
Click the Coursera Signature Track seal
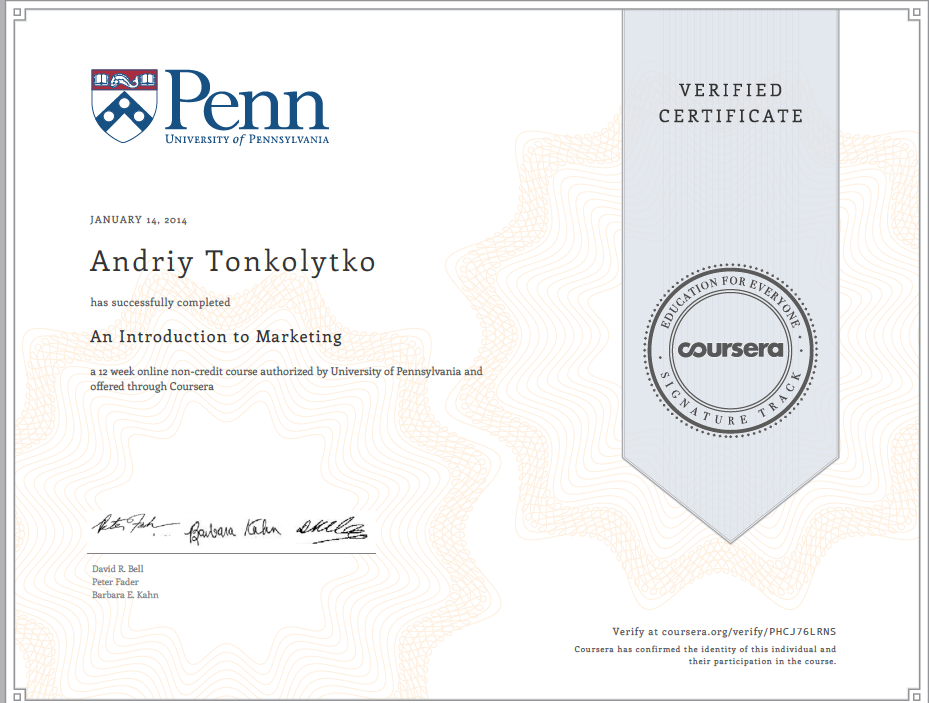(x=731, y=350)
